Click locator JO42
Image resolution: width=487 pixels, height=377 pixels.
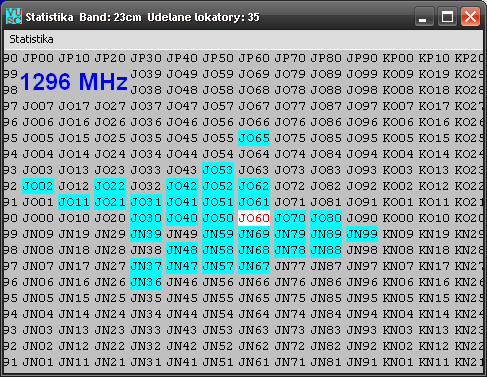182,186
